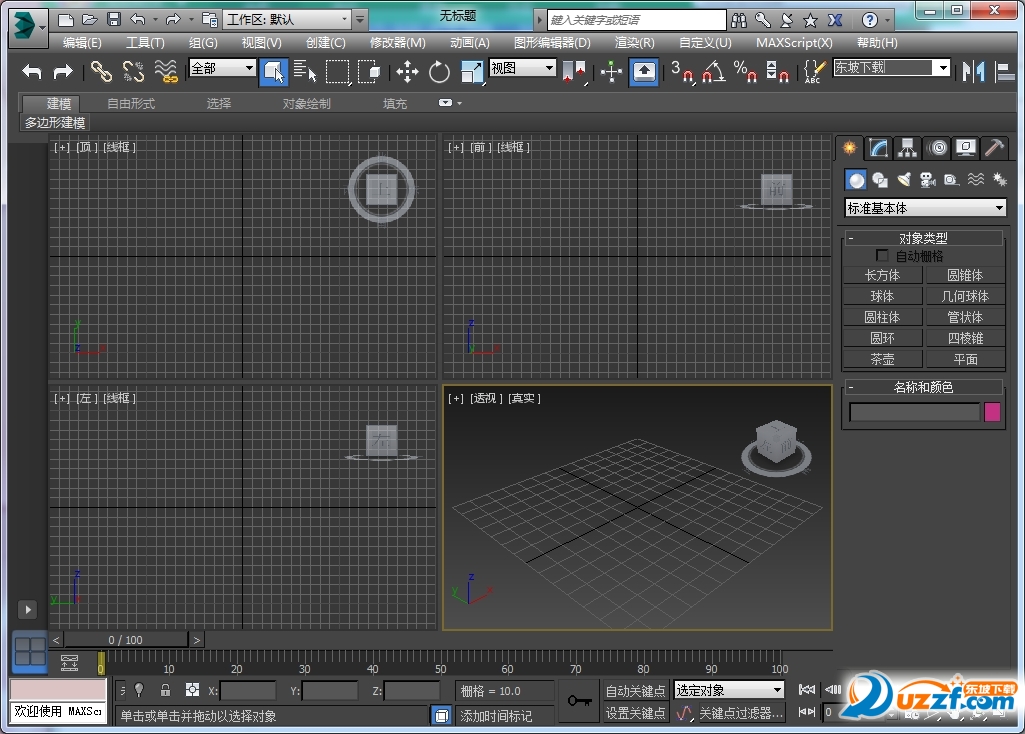Activate the Select and Rotate tool
Viewport: 1025px width, 734px height.
click(x=438, y=71)
